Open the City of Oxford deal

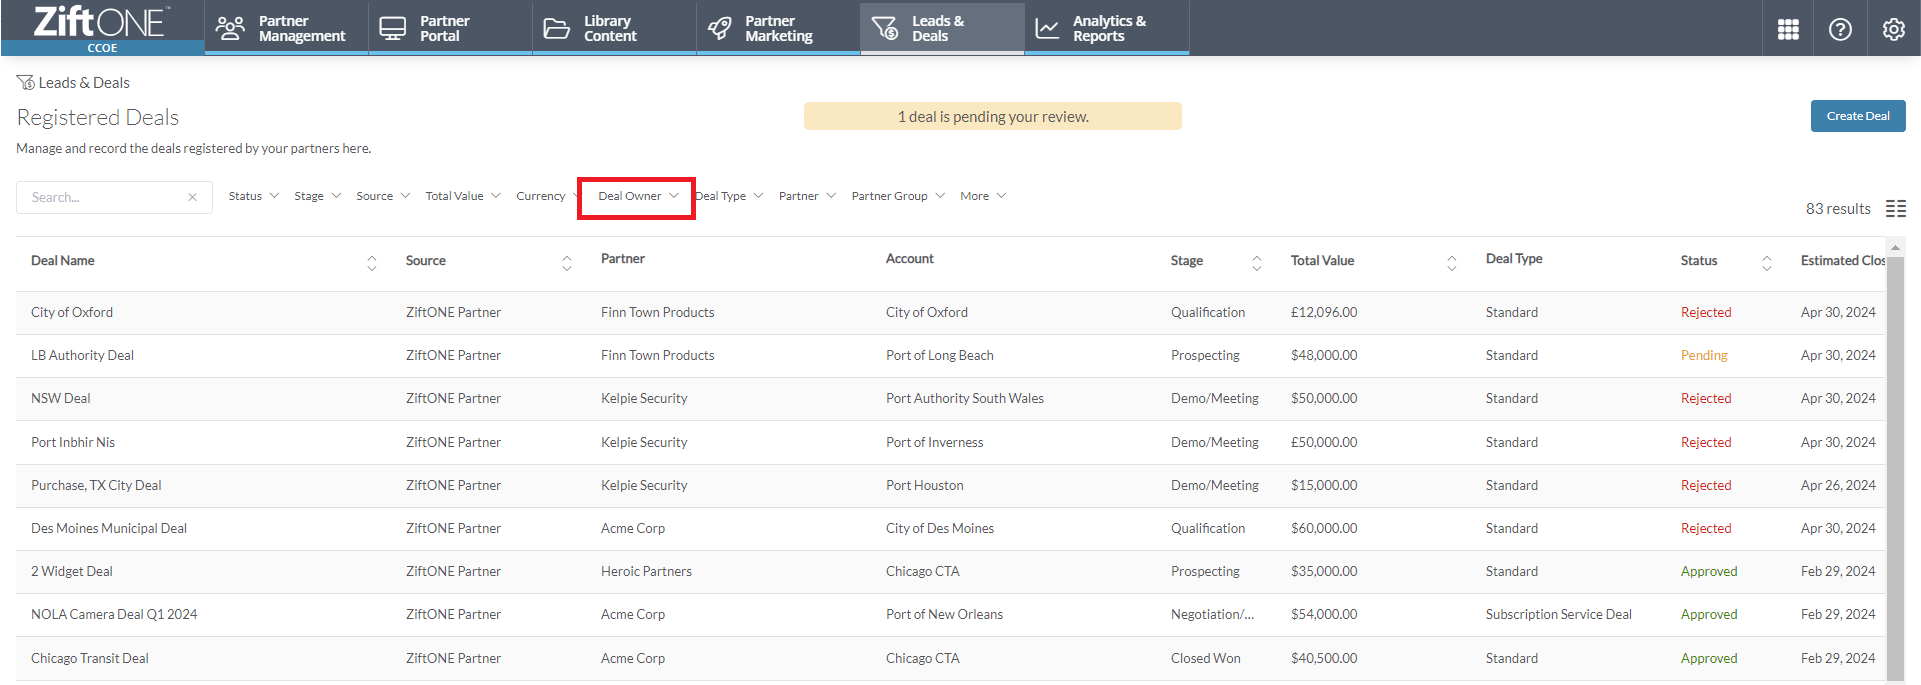[72, 312]
